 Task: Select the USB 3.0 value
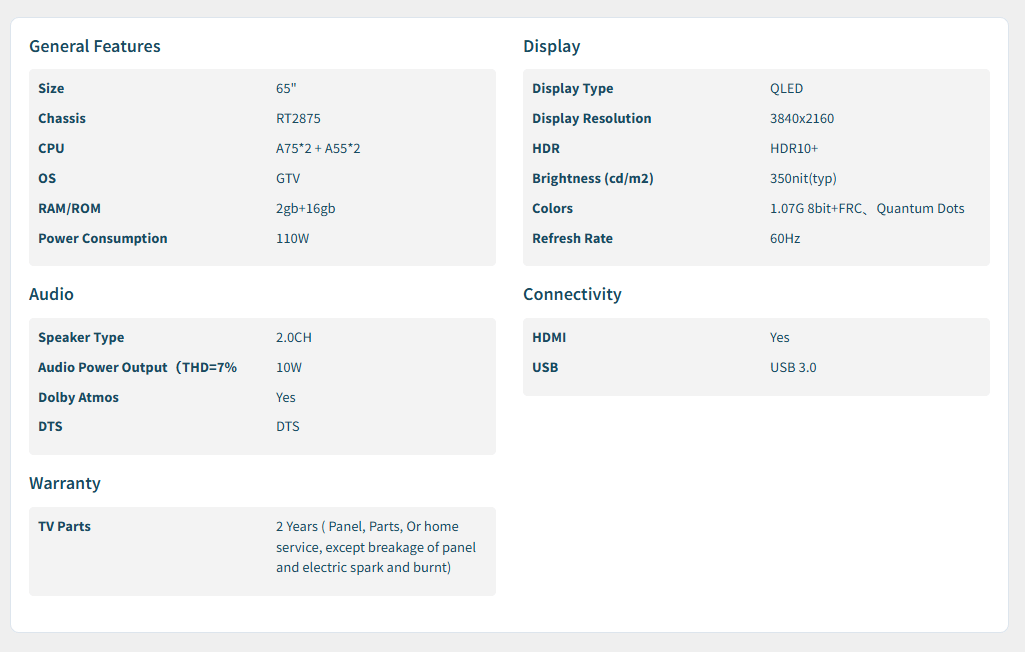point(793,367)
